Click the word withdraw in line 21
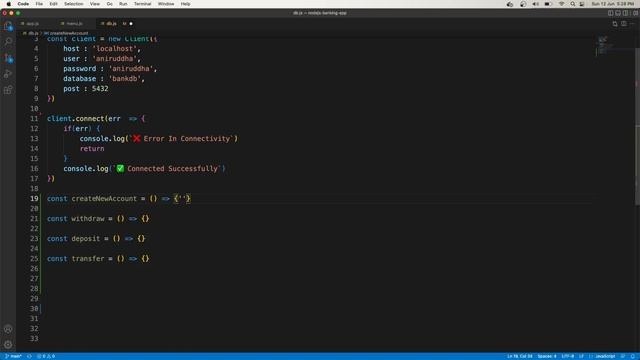Viewport: 640px width, 360px height. [88, 219]
